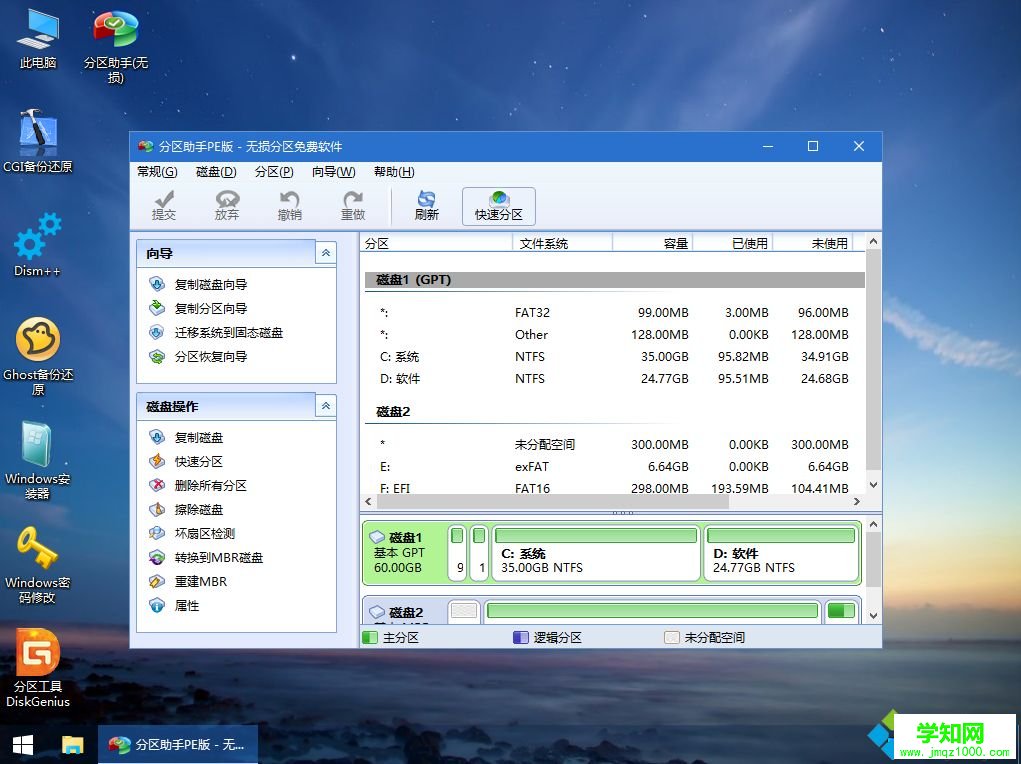Image resolution: width=1021 pixels, height=764 pixels.
Task: Refresh the disk list via 刷新 icon
Action: [425, 205]
